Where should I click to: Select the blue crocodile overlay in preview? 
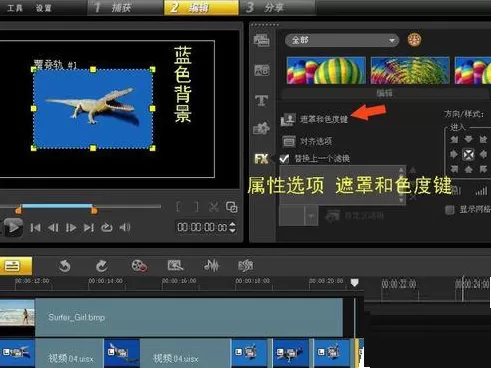click(x=93, y=109)
